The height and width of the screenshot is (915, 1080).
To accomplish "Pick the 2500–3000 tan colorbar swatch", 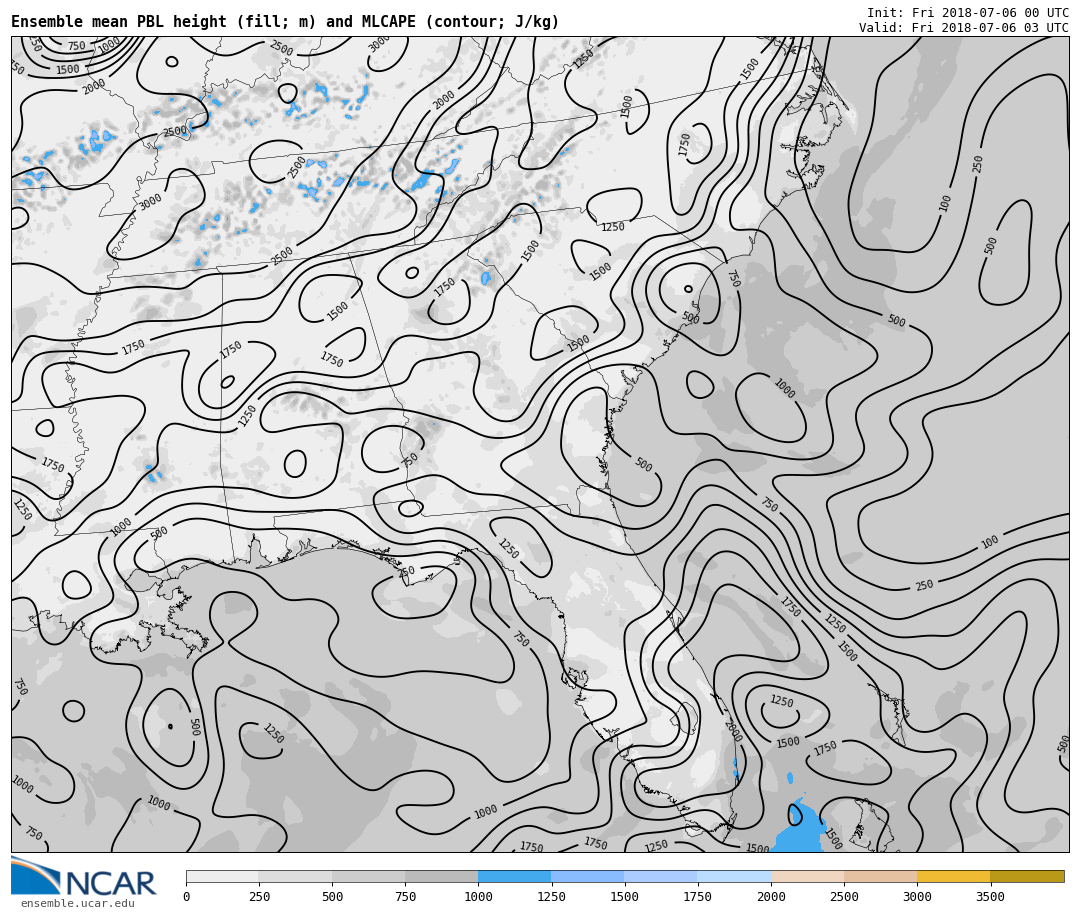I will 880,876.
